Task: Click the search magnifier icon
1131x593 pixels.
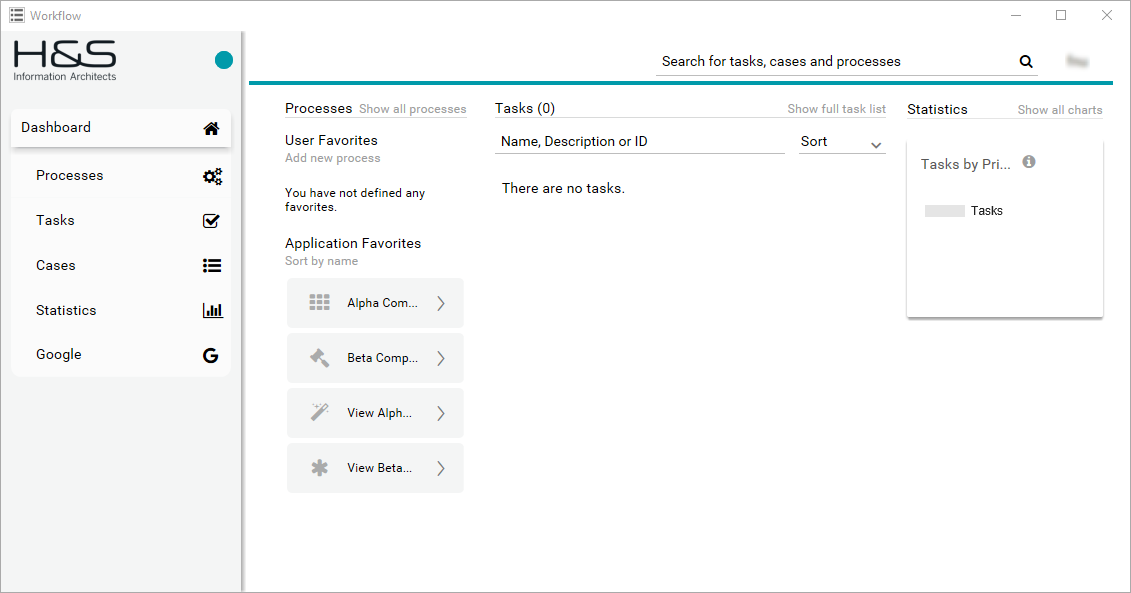Action: [x=1026, y=62]
